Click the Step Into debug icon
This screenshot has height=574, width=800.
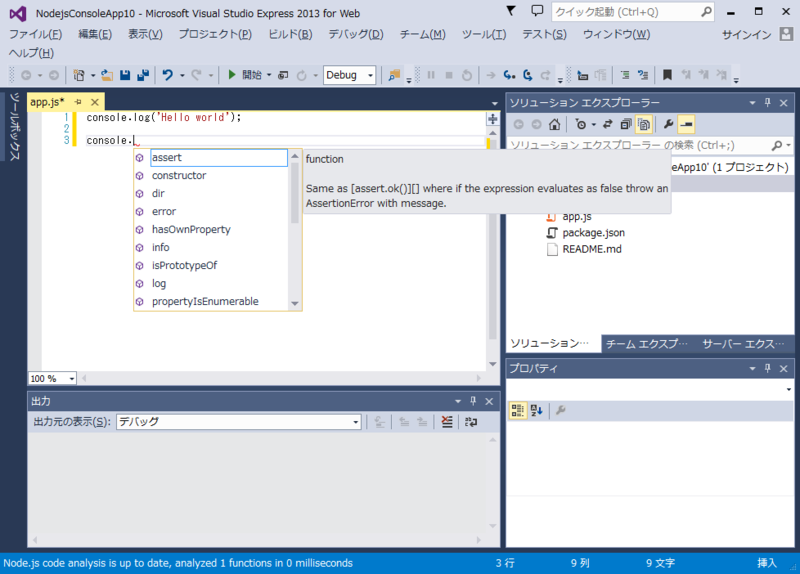(x=509, y=75)
